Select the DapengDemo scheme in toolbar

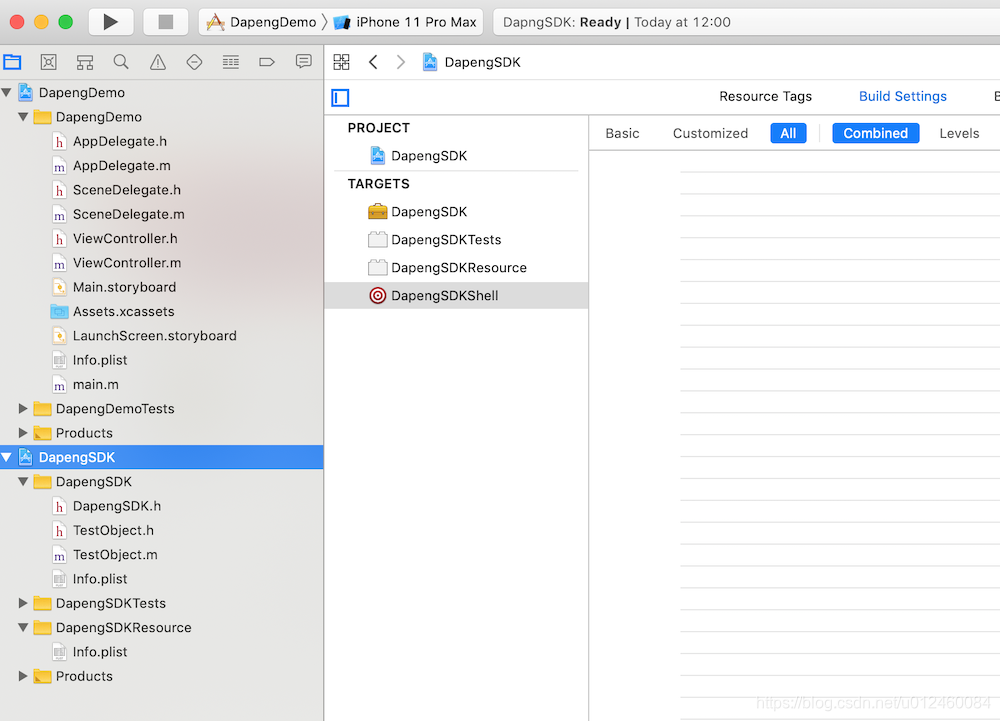coord(262,22)
